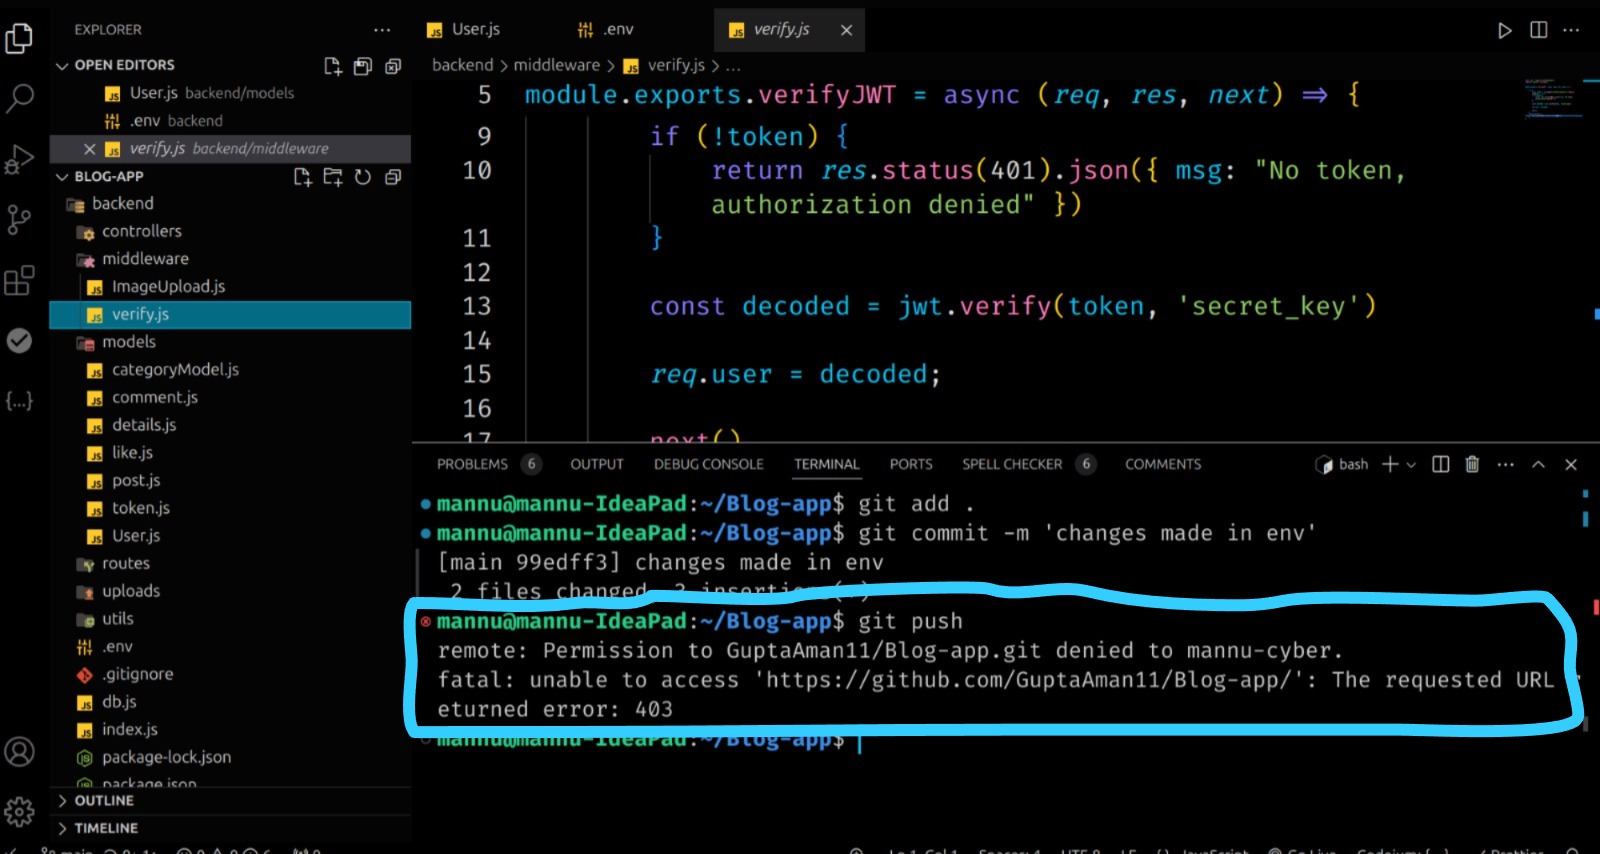The image size is (1600, 854).
Task: Open the Debug Console tab
Action: (x=708, y=464)
